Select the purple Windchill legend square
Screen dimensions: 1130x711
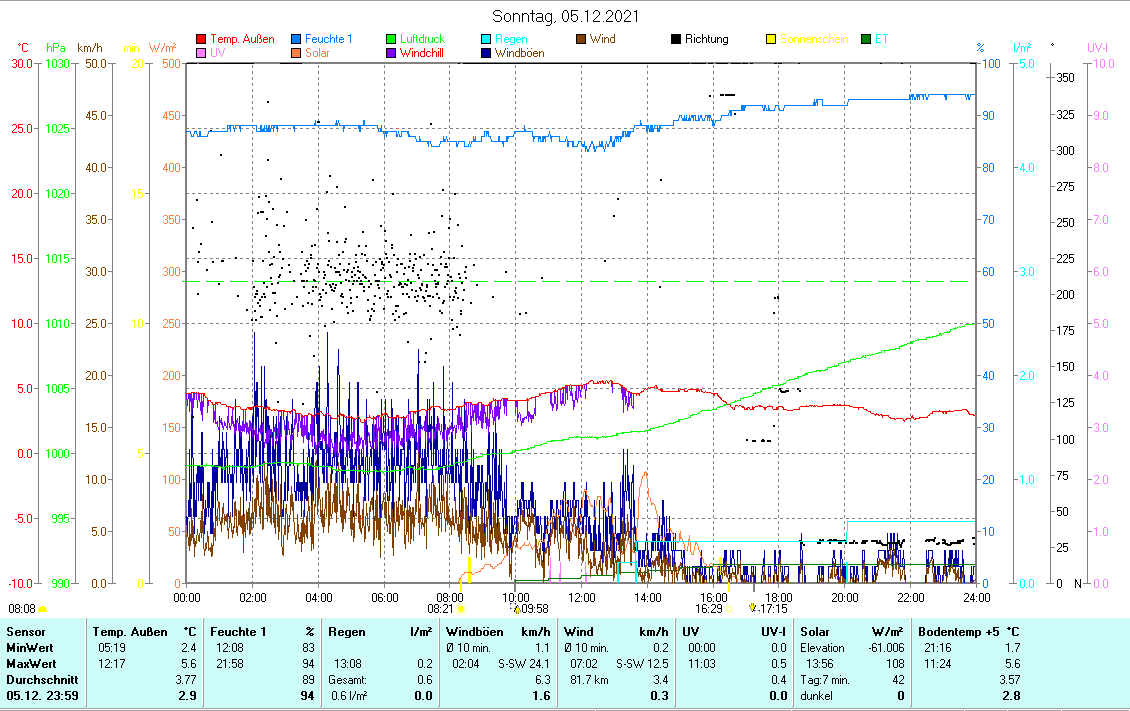pyautogui.click(x=392, y=53)
